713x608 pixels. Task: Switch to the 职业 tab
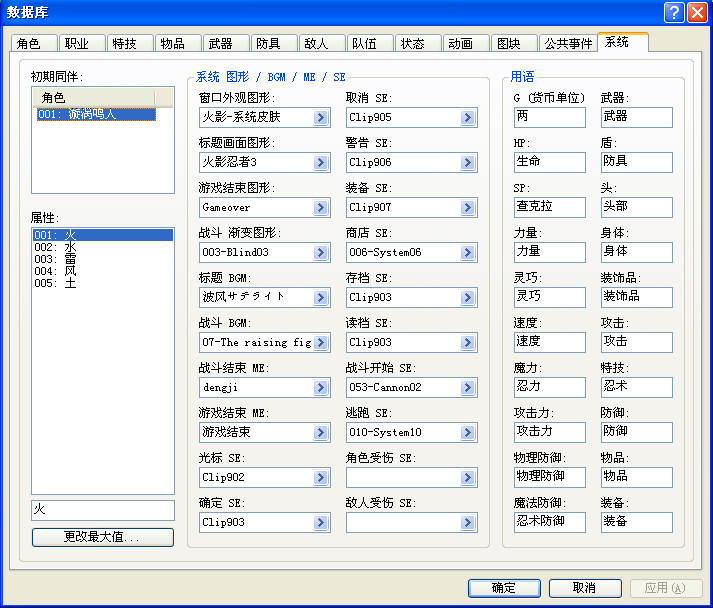click(82, 44)
